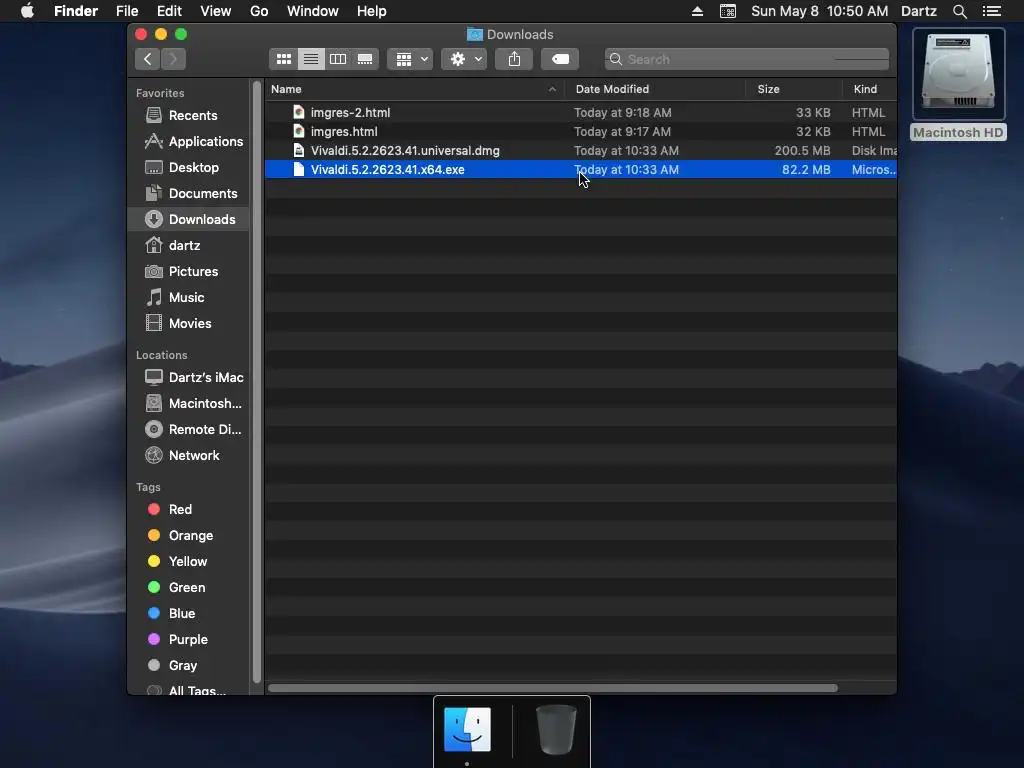Sort by Date Modified column header
This screenshot has height=768, width=1024.
tap(655, 89)
